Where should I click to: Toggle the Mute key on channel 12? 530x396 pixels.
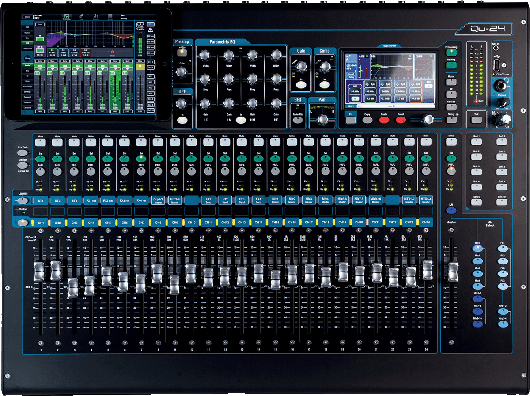click(x=225, y=142)
